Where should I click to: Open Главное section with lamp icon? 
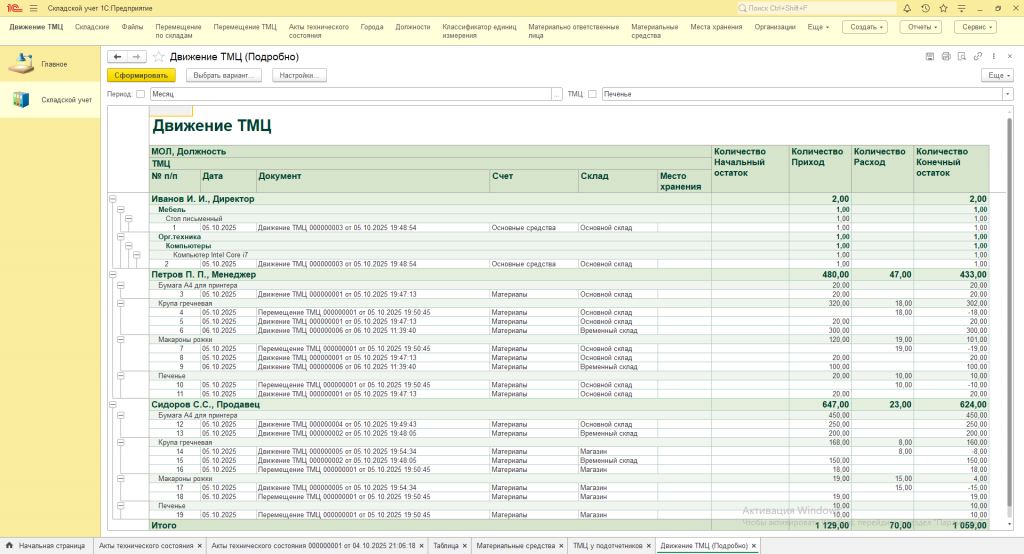pyautogui.click(x=21, y=63)
